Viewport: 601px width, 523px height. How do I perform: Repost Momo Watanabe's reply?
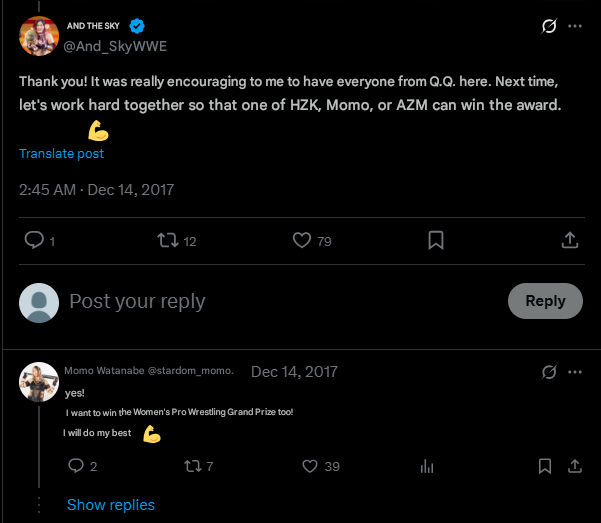coord(193,466)
